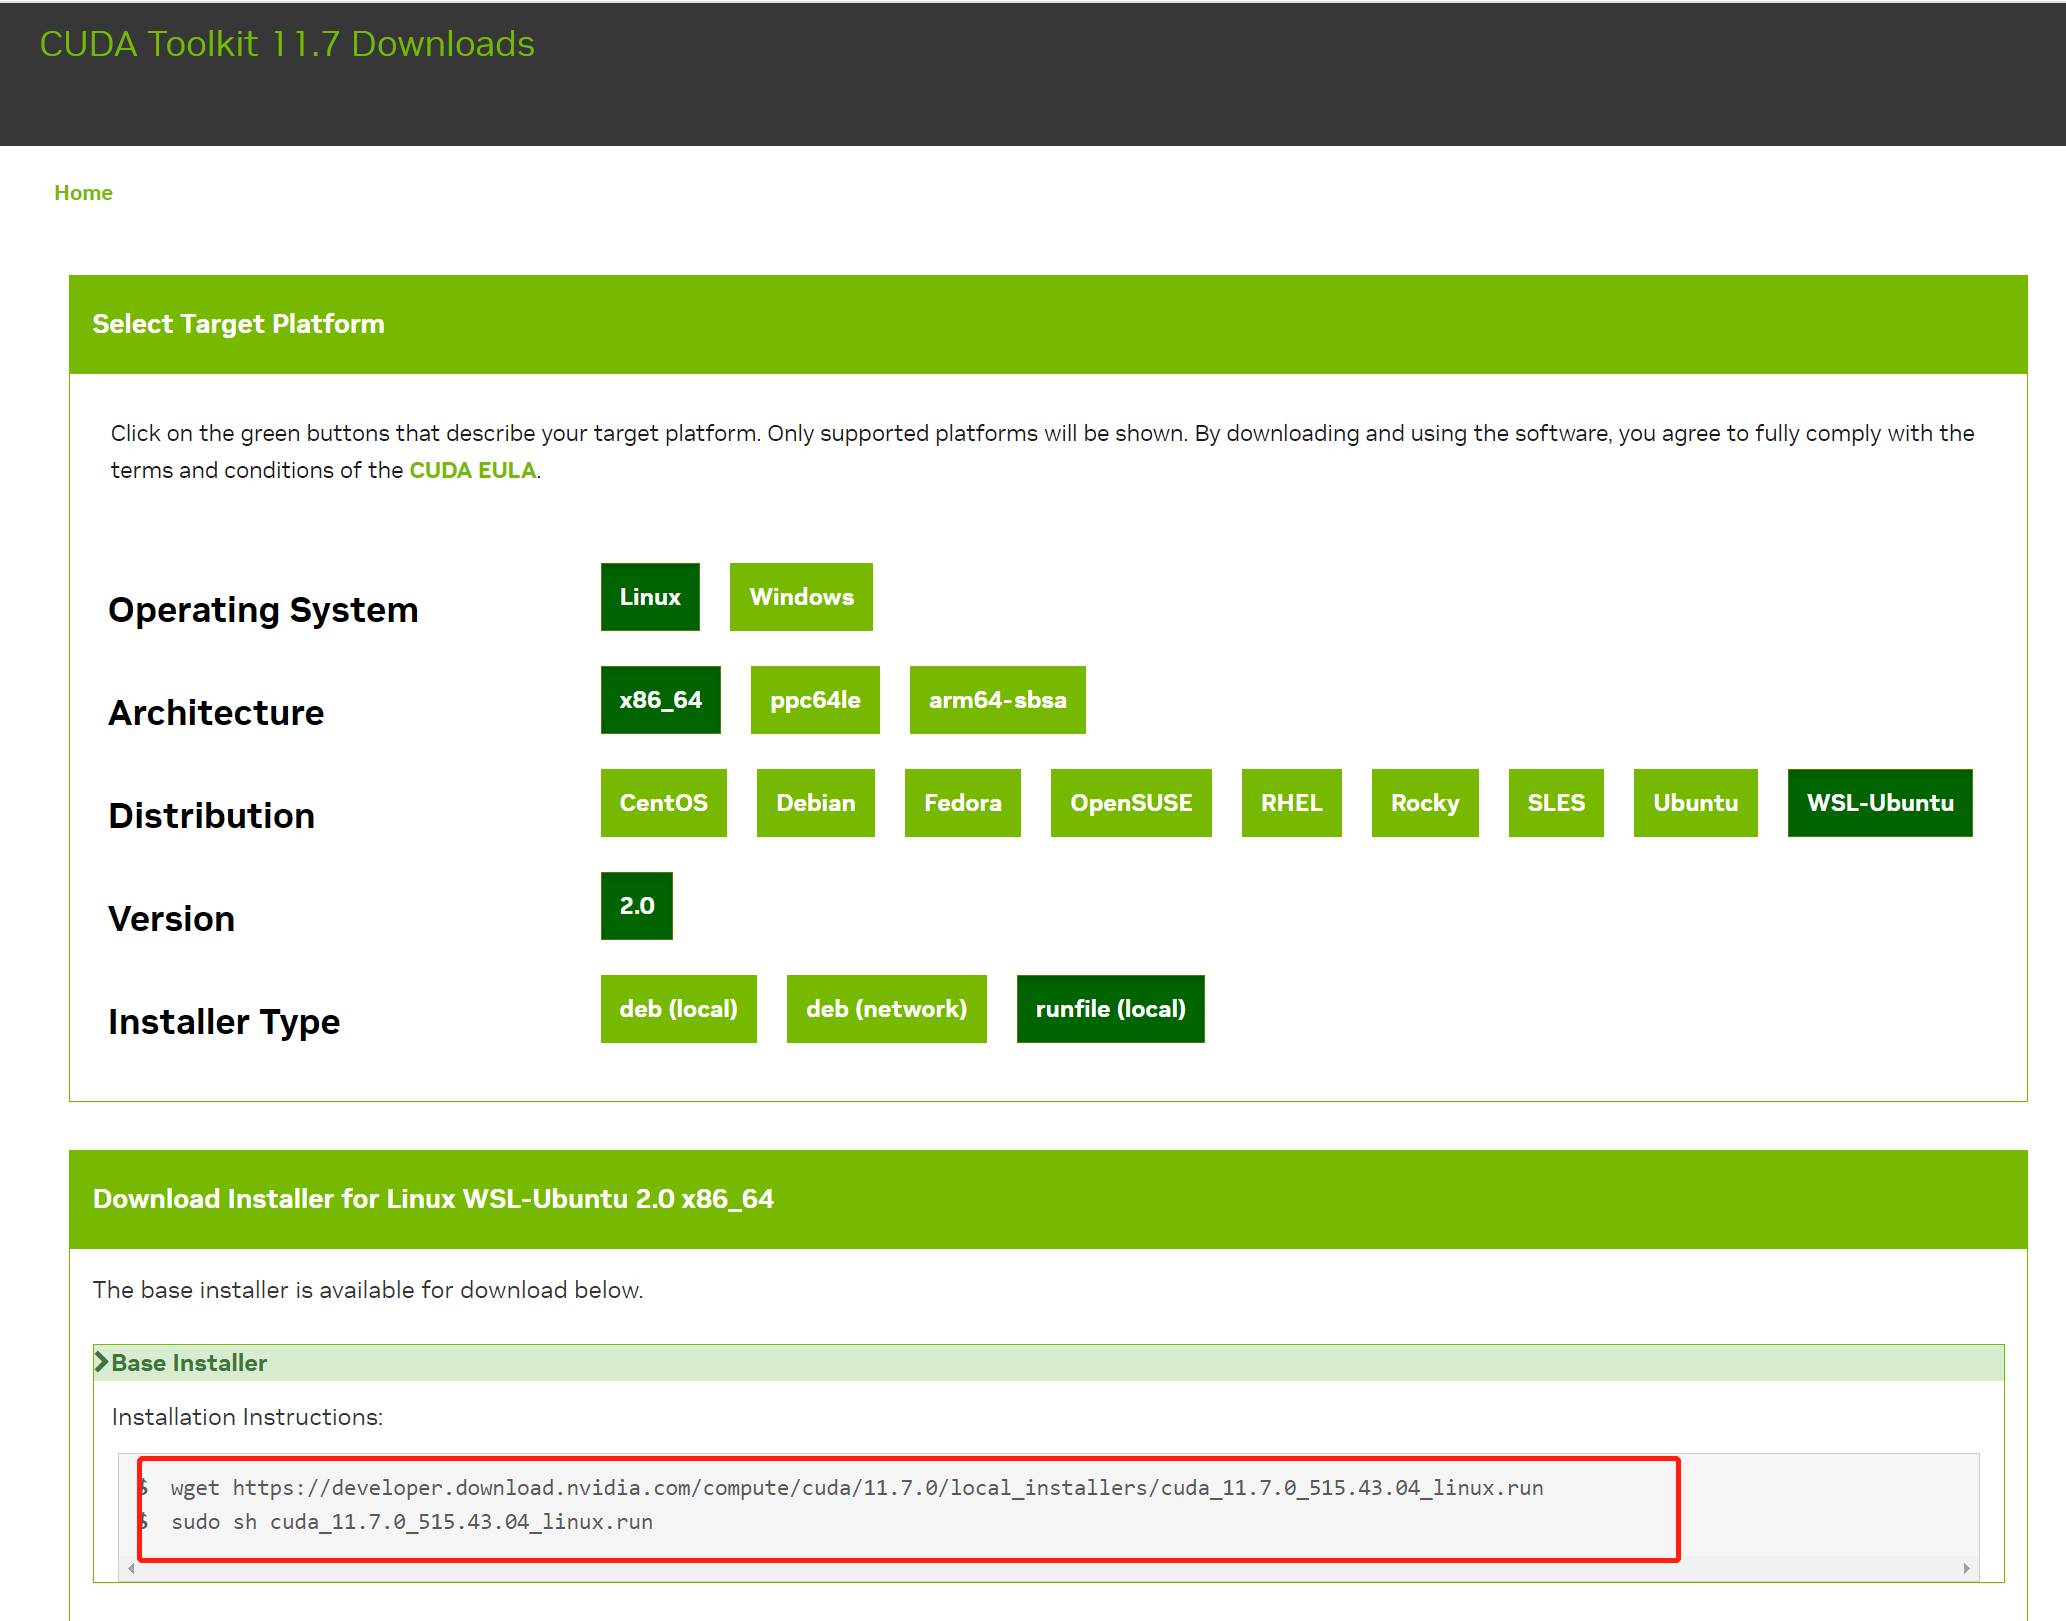Select Windows operating system
The height and width of the screenshot is (1621, 2066).
point(800,597)
